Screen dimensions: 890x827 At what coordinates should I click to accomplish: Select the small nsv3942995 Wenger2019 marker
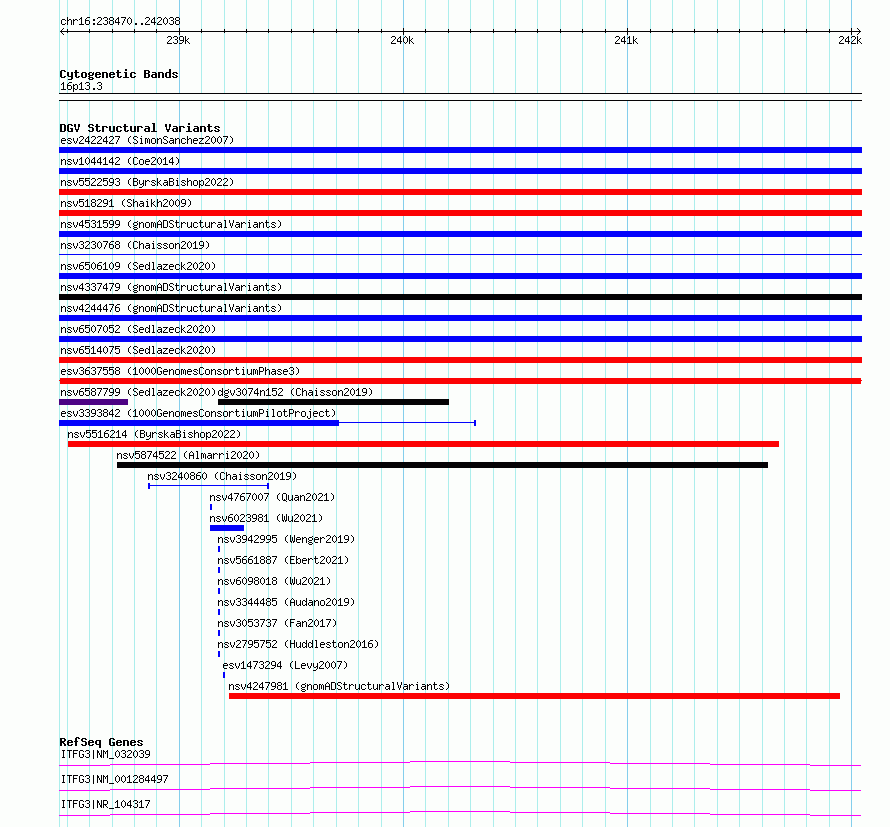coord(219,549)
